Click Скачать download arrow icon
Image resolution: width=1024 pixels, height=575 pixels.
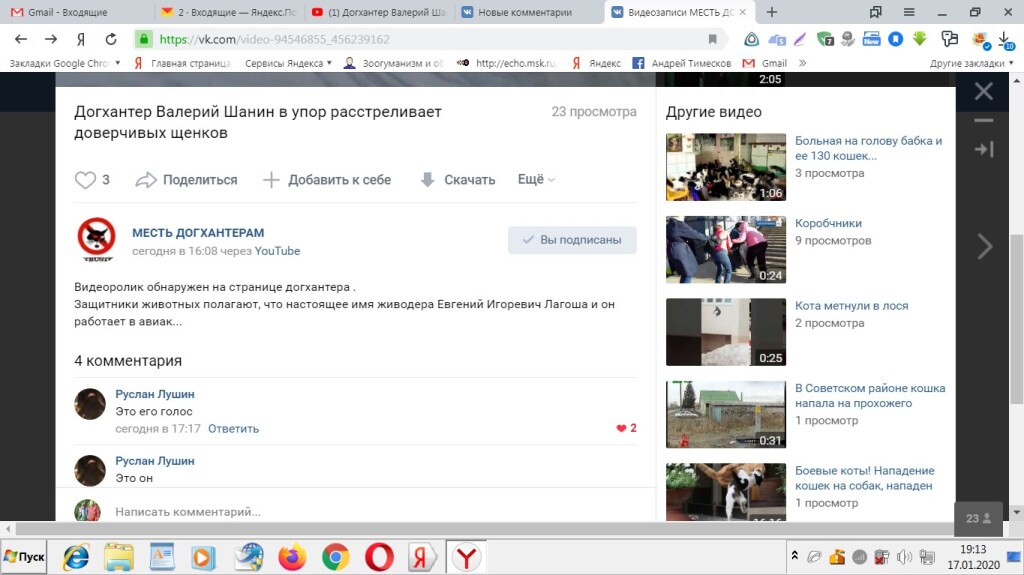pos(428,180)
